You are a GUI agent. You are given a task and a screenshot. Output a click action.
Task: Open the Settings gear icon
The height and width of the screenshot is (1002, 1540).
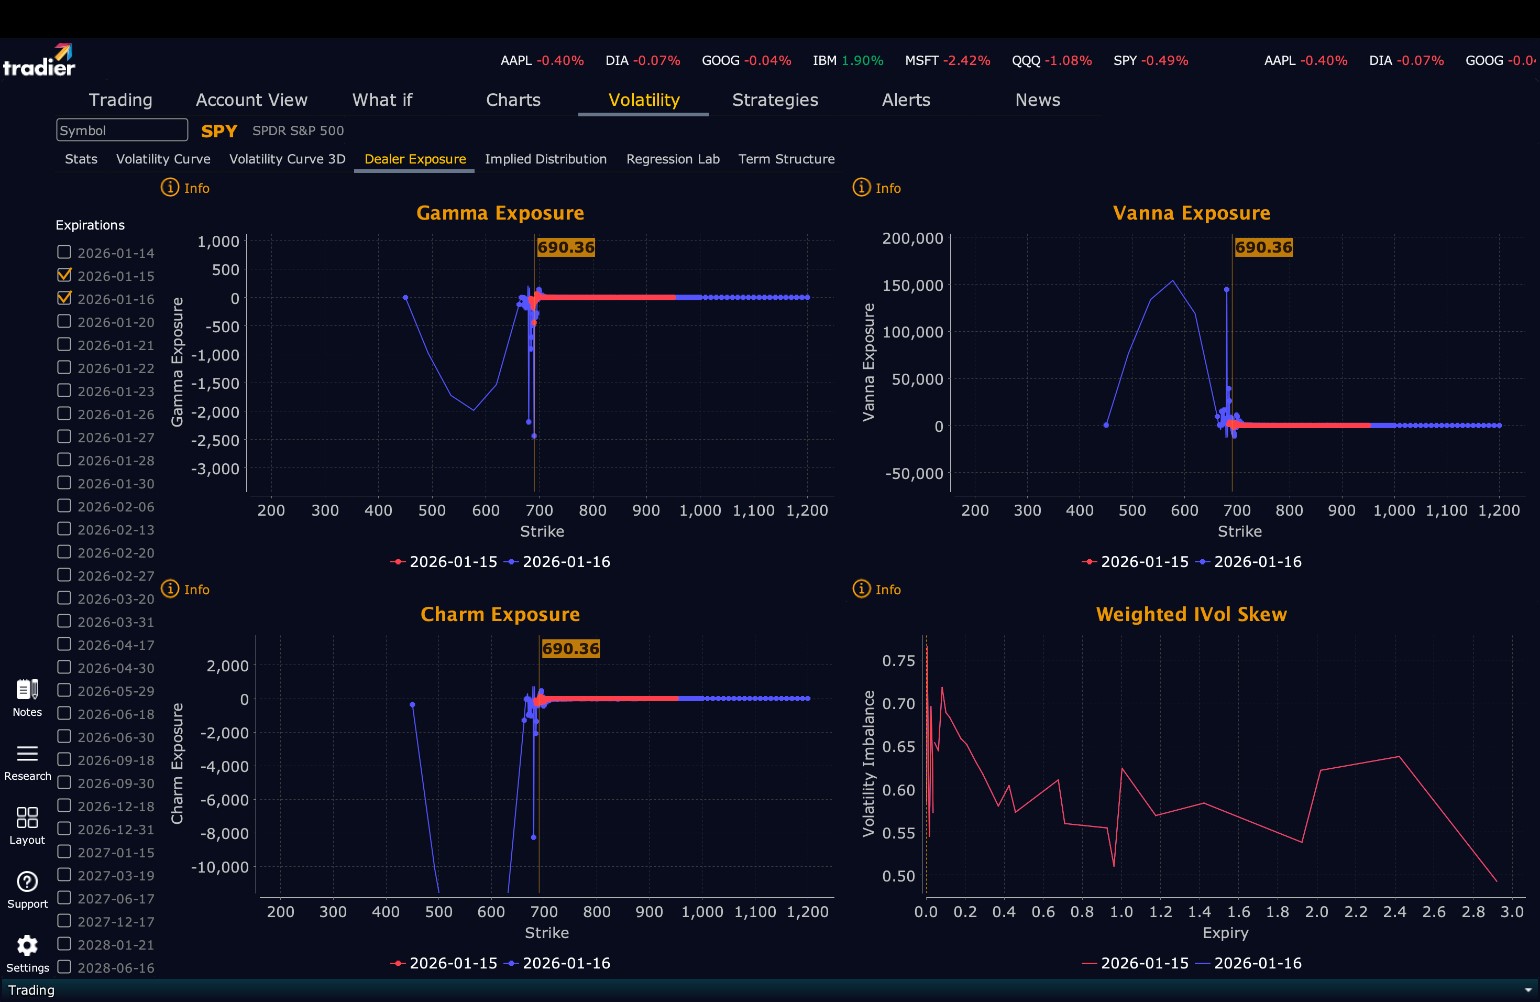(x=27, y=946)
